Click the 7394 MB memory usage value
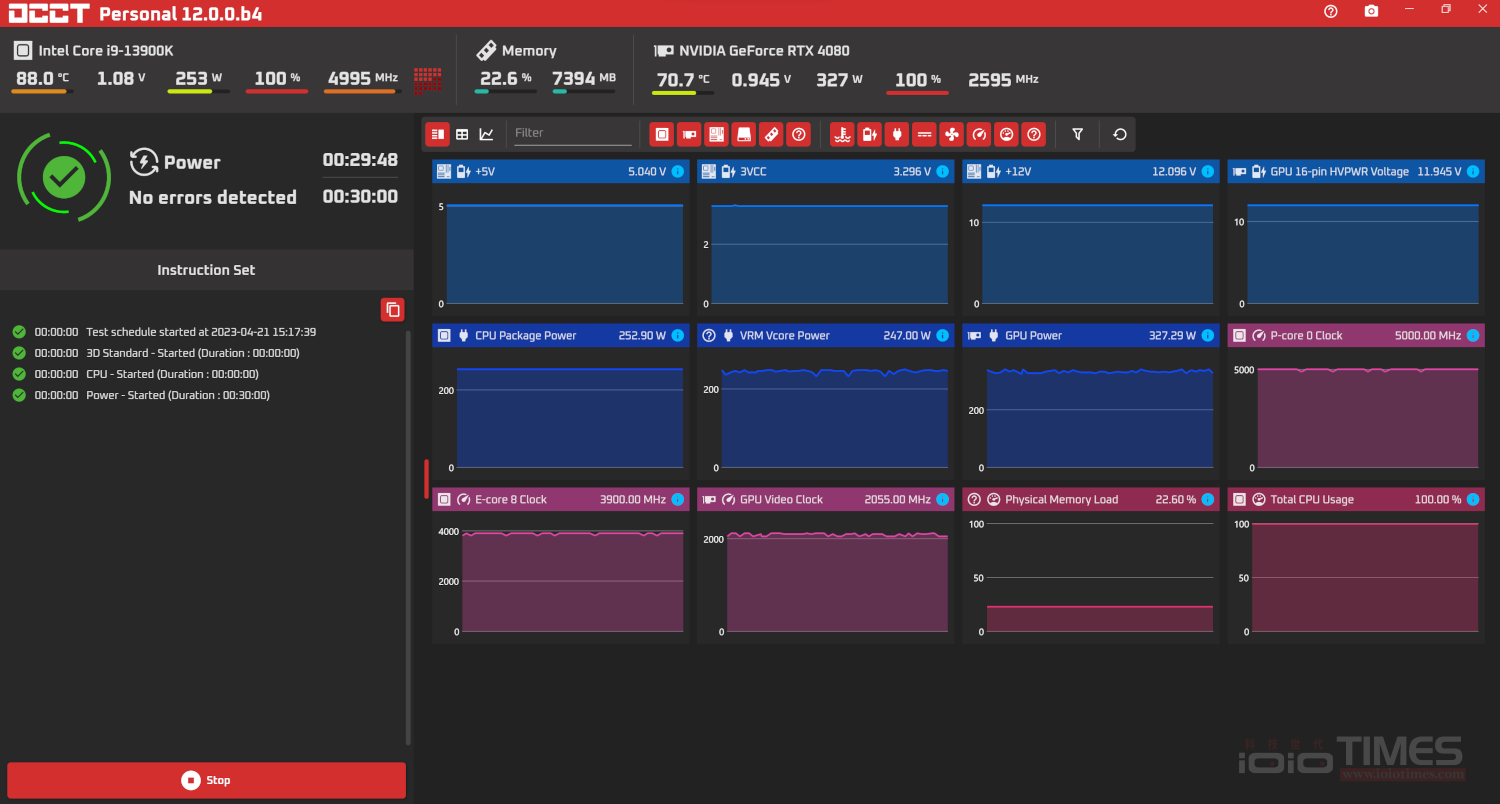 pos(584,78)
